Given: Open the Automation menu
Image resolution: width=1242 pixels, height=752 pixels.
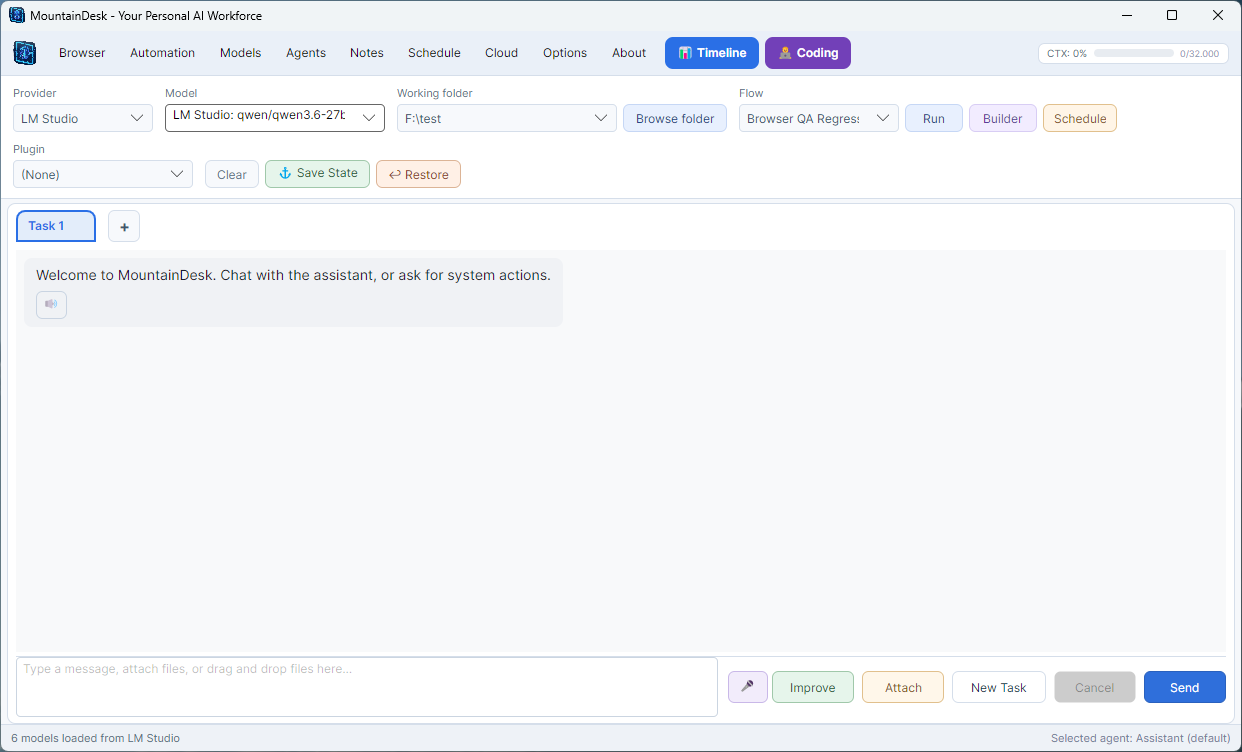Looking at the screenshot, I should 162,53.
